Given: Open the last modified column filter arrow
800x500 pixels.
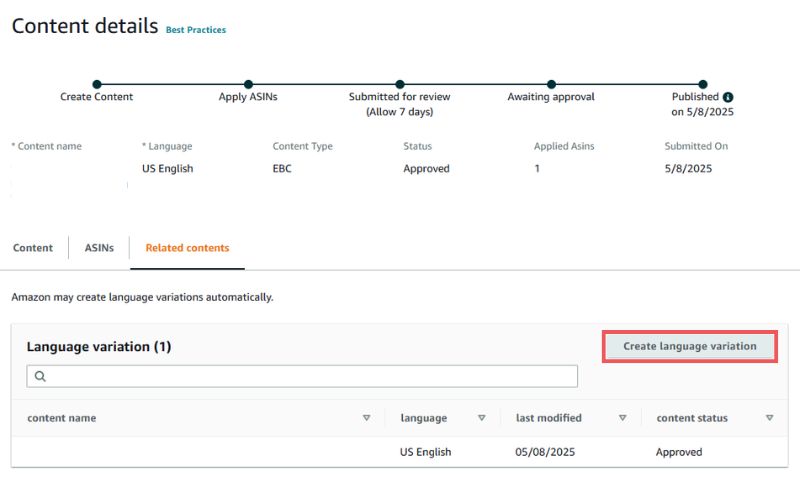Looking at the screenshot, I should [622, 418].
